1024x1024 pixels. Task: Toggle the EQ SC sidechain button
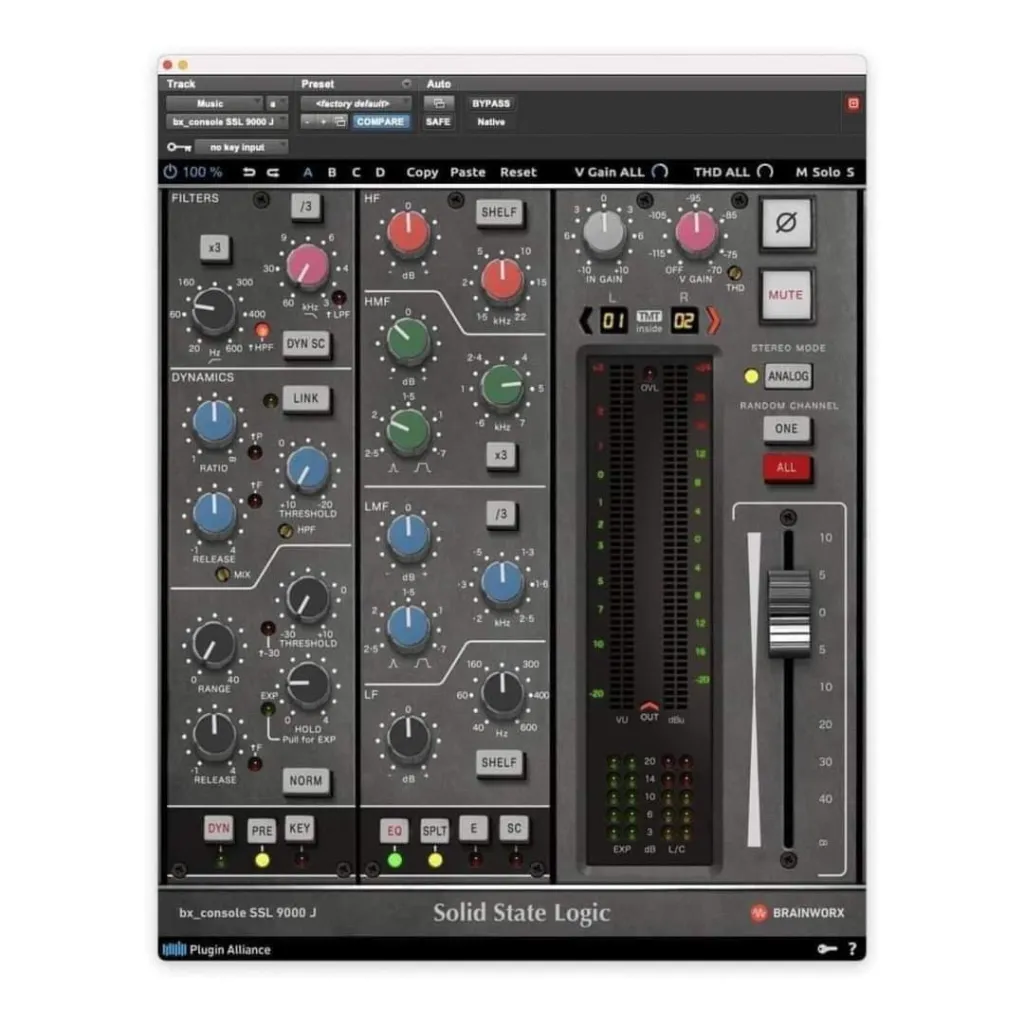click(x=515, y=829)
